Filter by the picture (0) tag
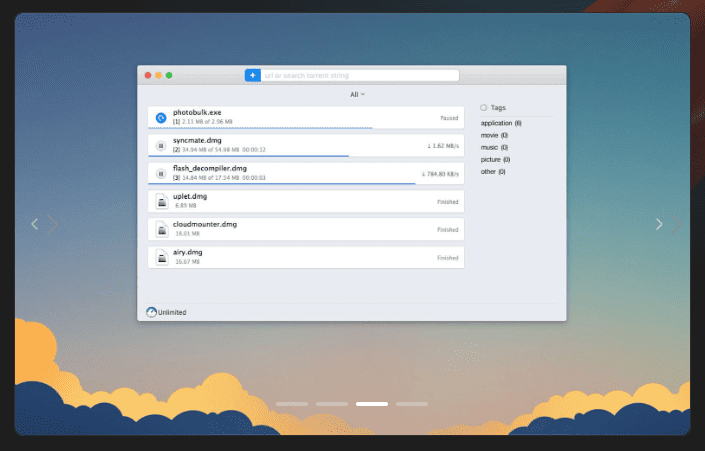The width and height of the screenshot is (705, 451). [x=495, y=160]
